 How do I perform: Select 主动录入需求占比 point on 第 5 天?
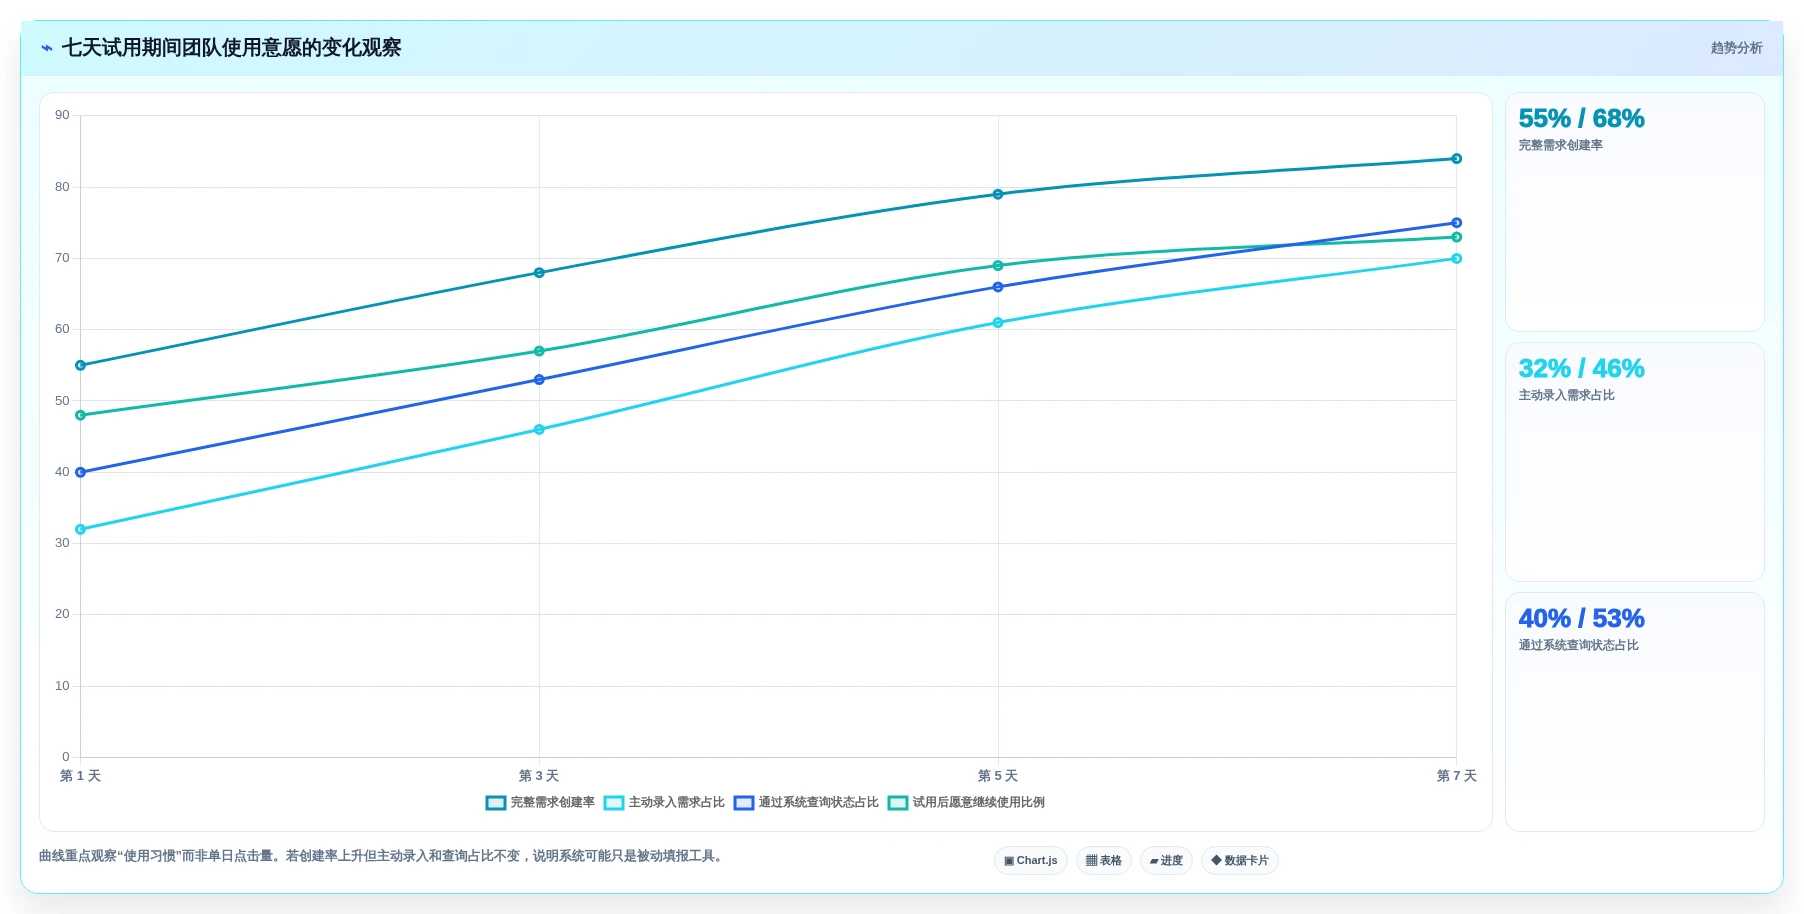click(998, 323)
